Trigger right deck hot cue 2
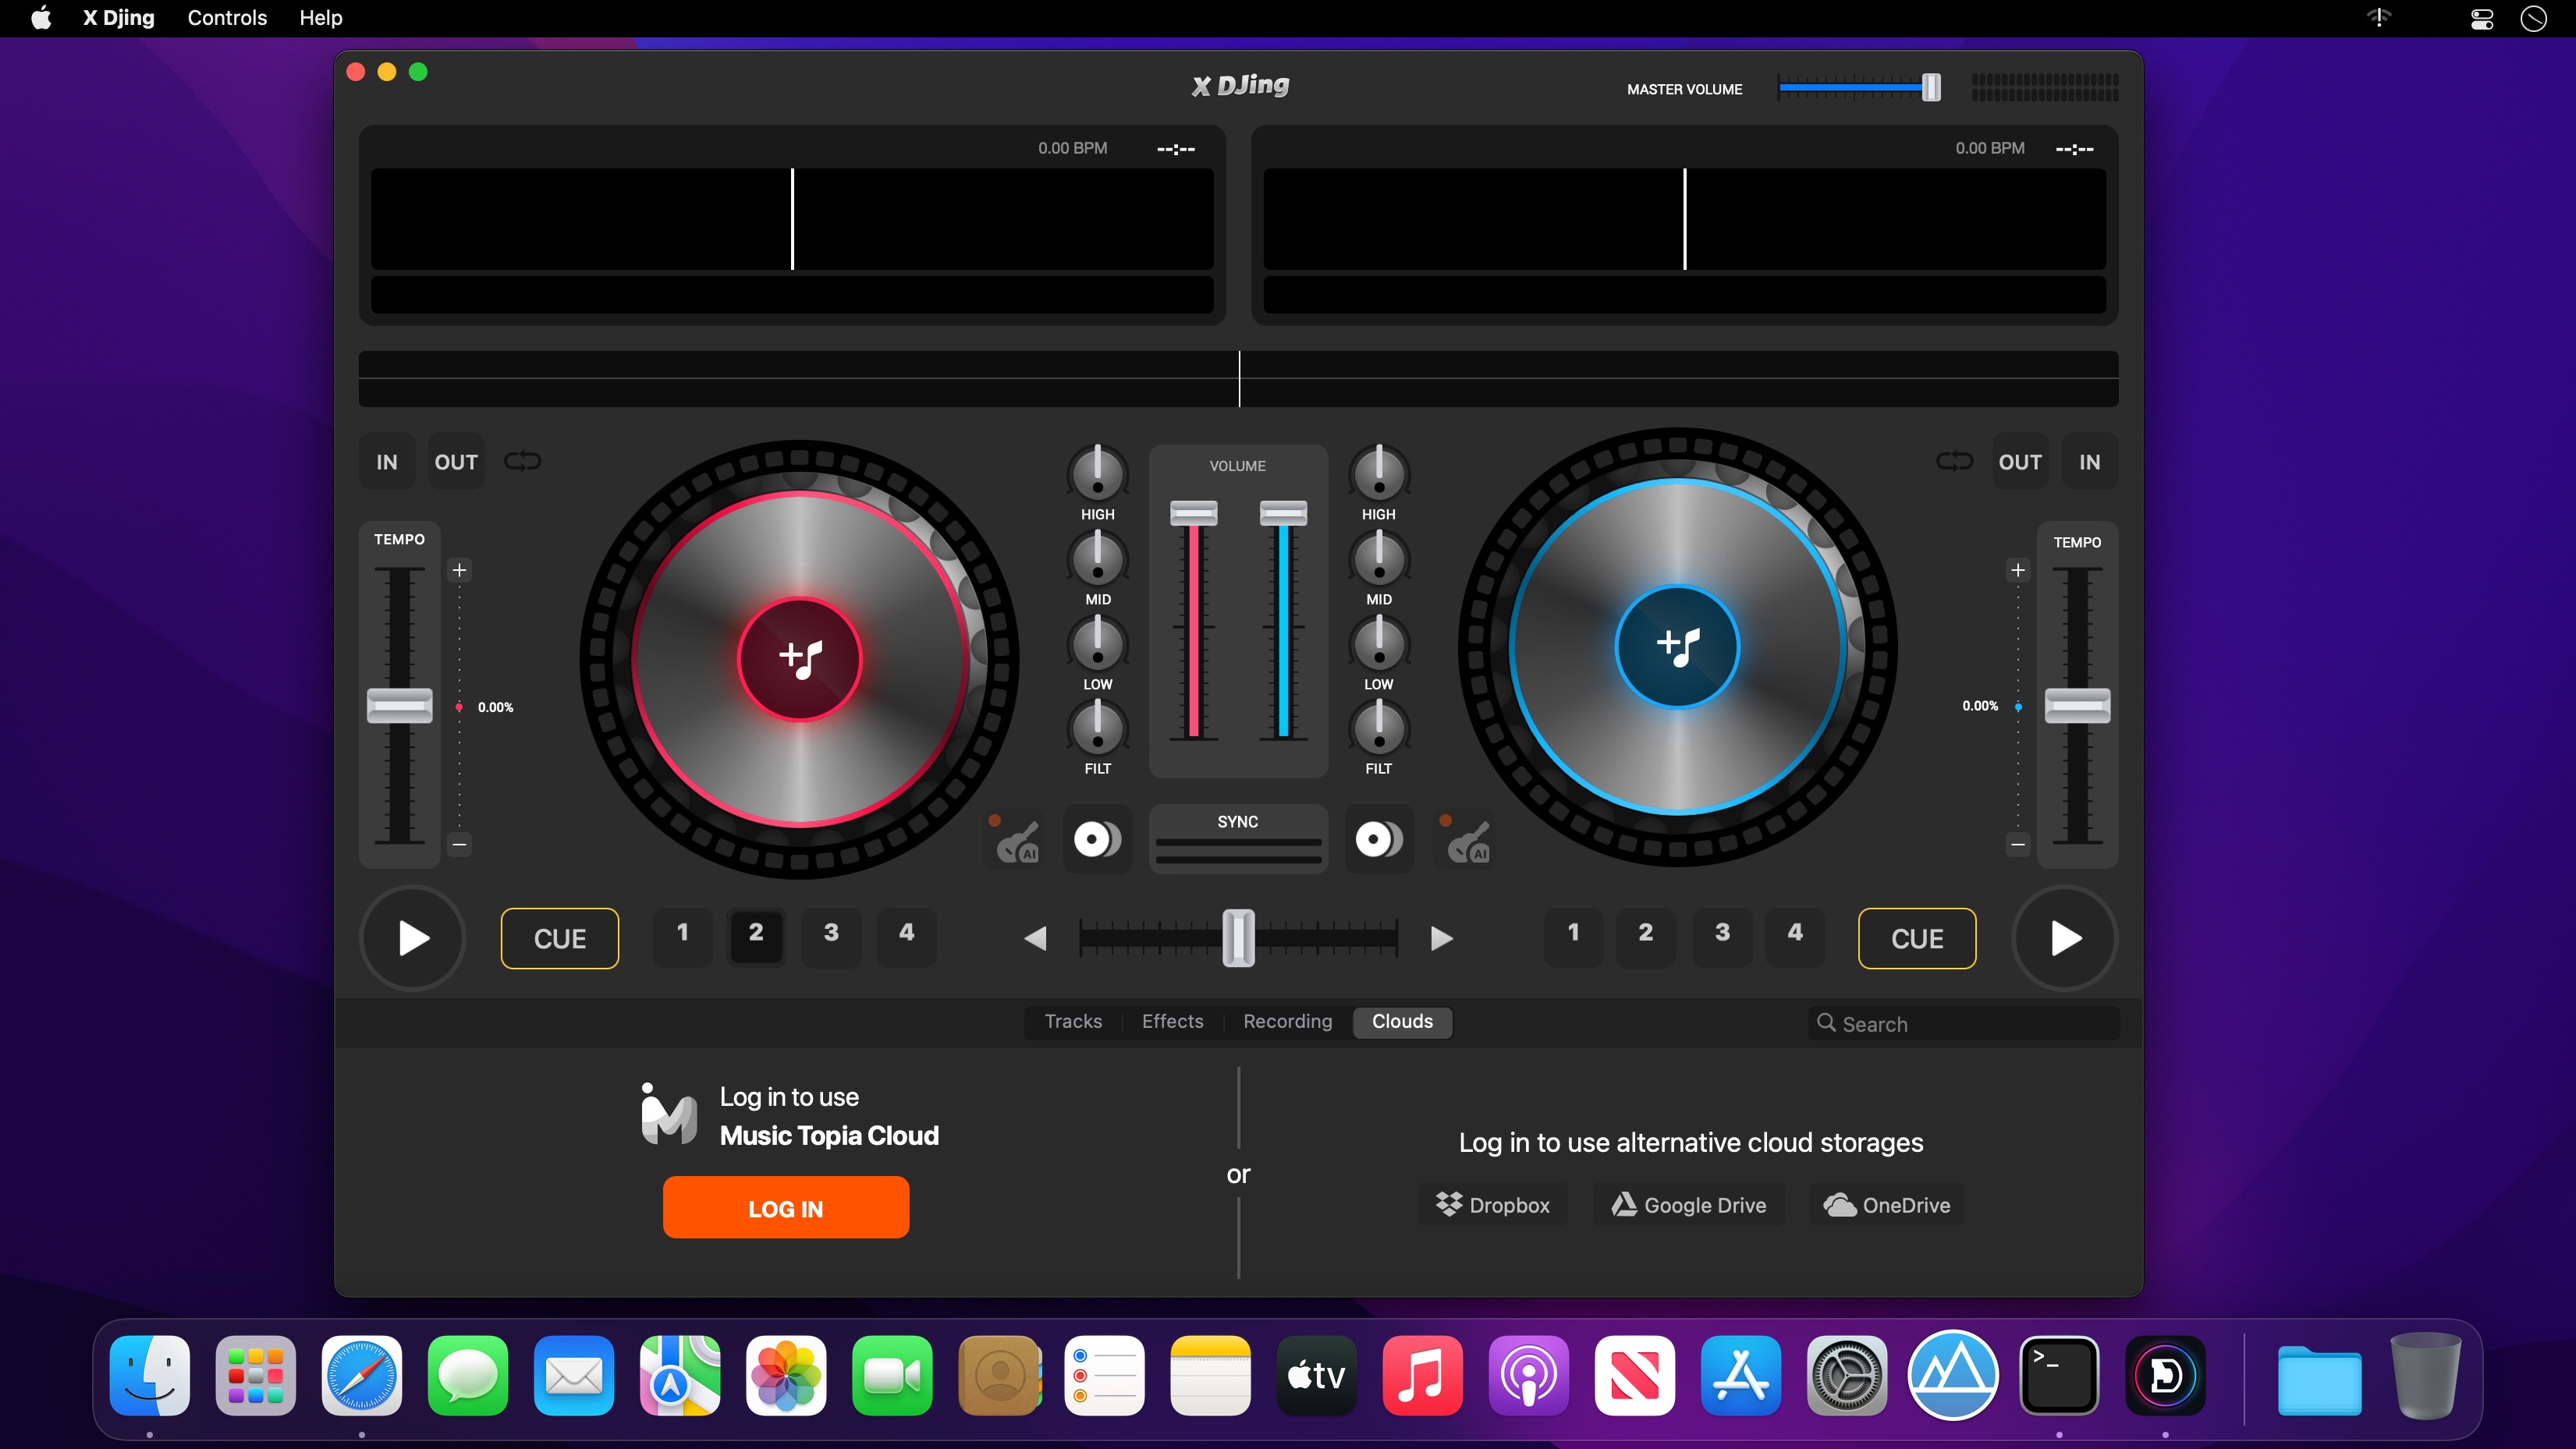The height and width of the screenshot is (1449, 2576). point(1646,937)
